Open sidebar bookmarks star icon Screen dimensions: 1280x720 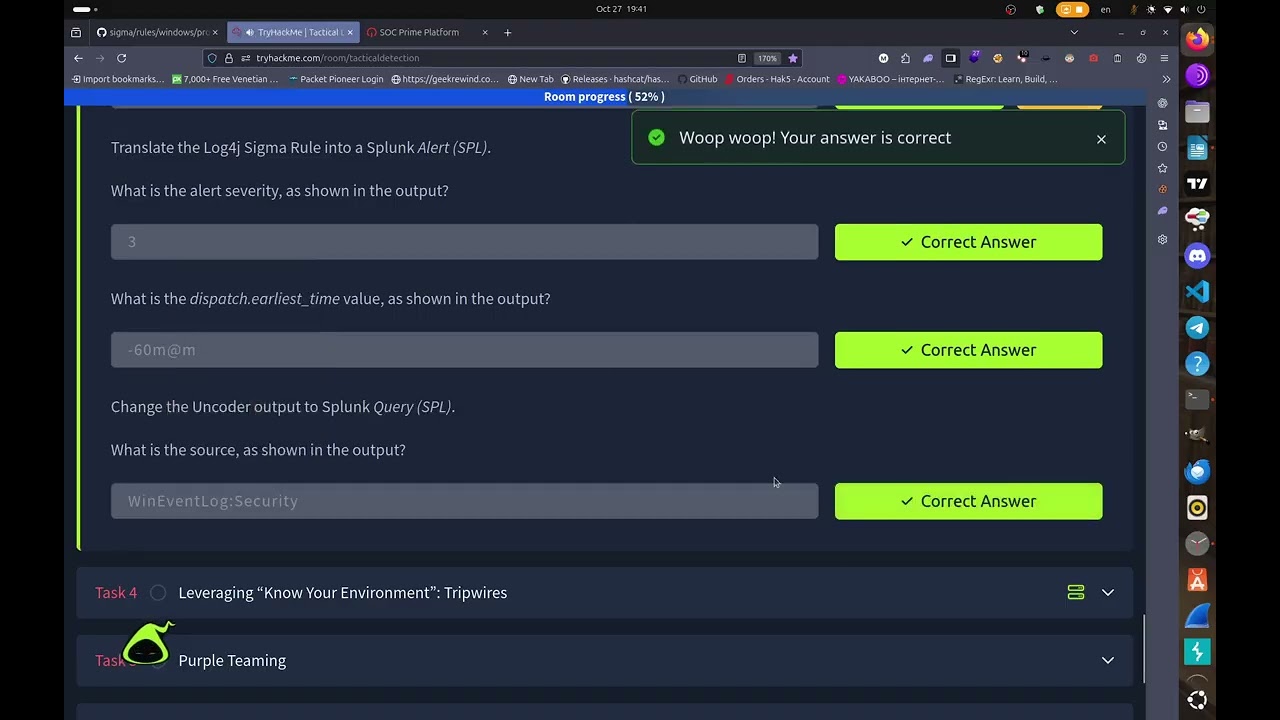pos(1162,168)
